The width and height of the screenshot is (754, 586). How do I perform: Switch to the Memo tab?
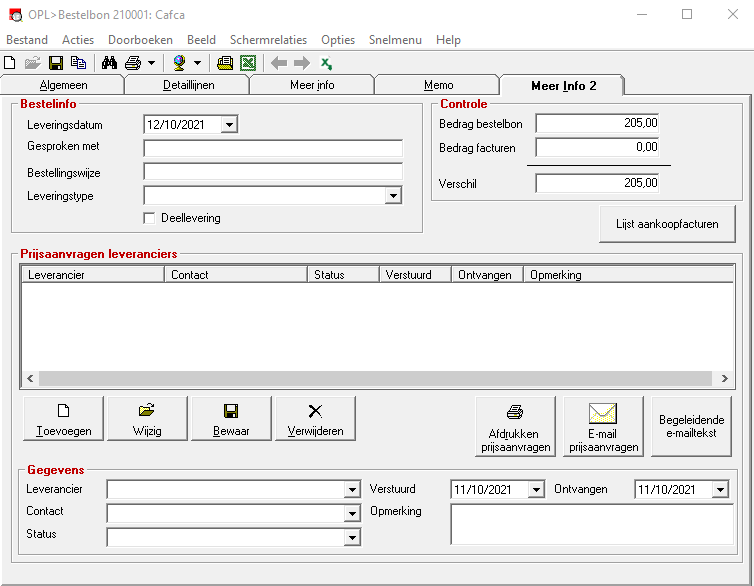(438, 85)
